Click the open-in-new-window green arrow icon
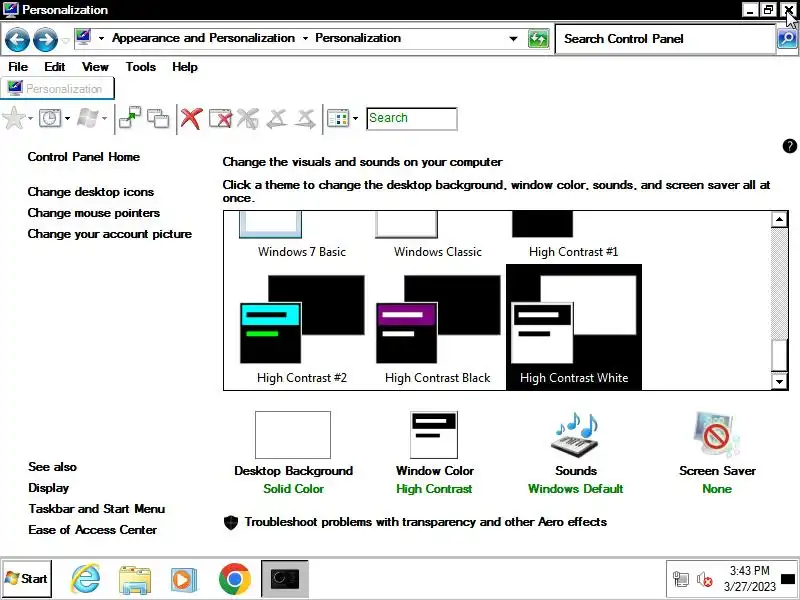 pyautogui.click(x=130, y=118)
